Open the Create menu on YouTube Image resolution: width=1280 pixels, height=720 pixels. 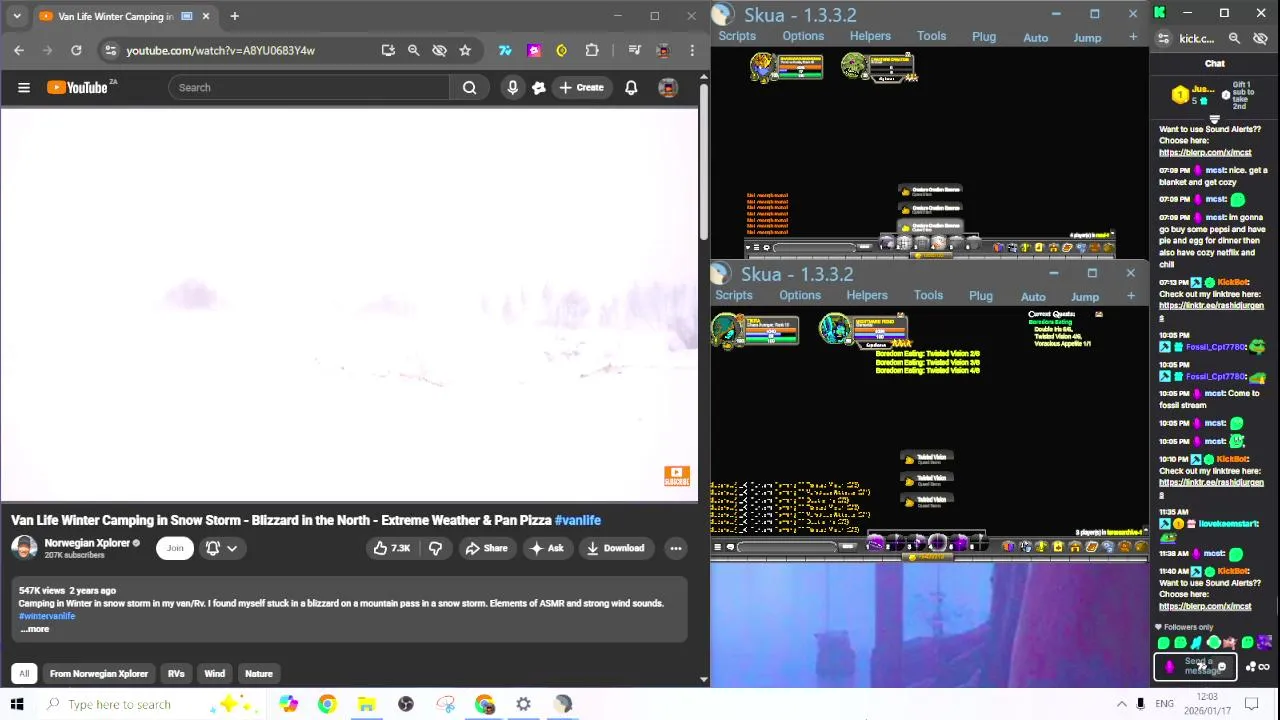point(581,88)
